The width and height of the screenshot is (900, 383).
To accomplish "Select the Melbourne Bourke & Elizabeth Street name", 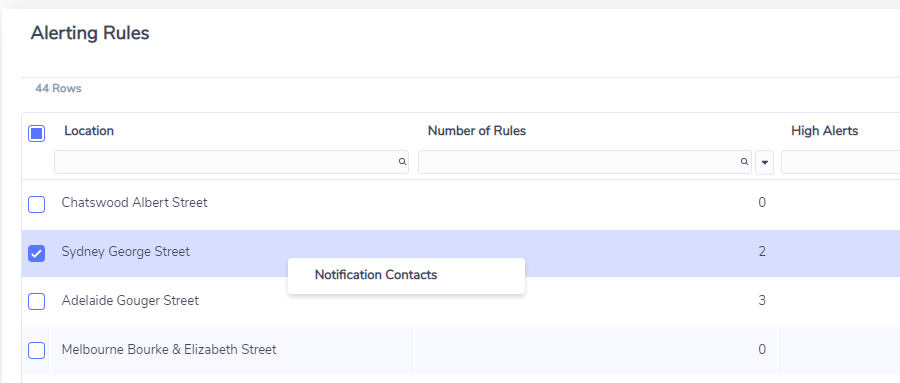I will tap(169, 350).
